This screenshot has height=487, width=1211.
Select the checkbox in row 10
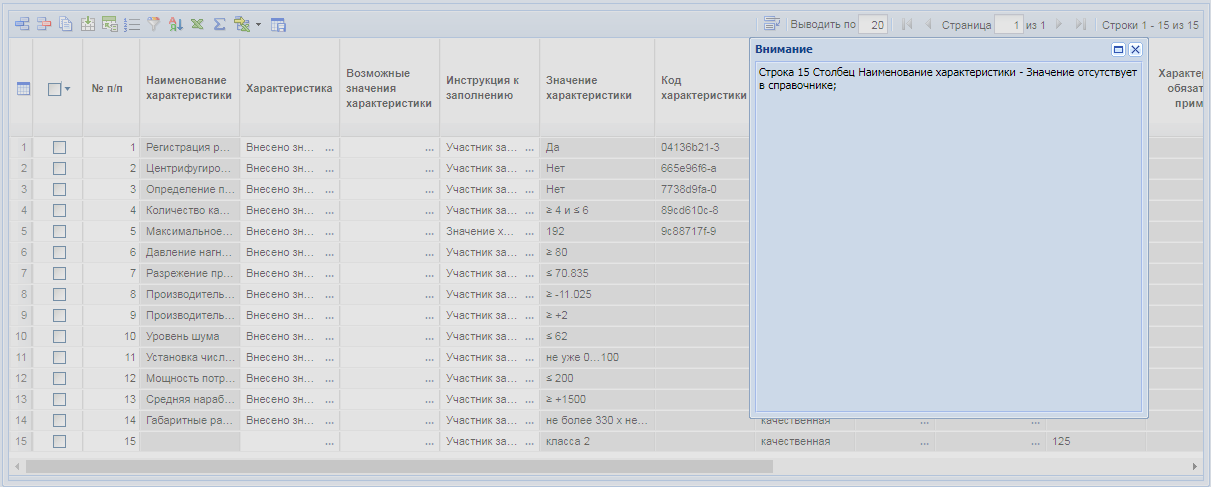[x=59, y=336]
